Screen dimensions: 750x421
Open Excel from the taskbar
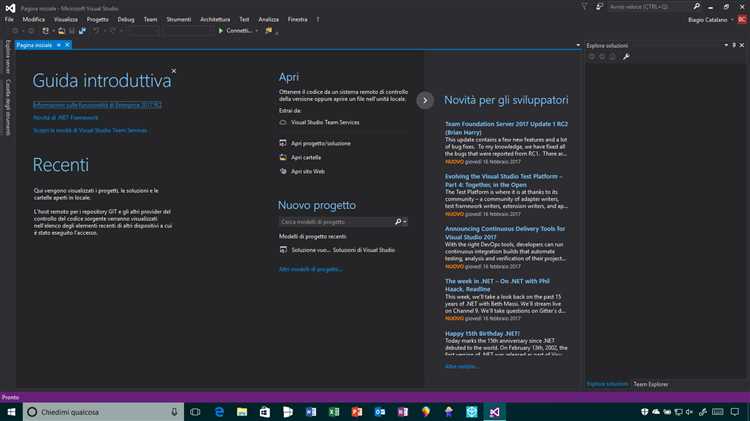(x=334, y=412)
